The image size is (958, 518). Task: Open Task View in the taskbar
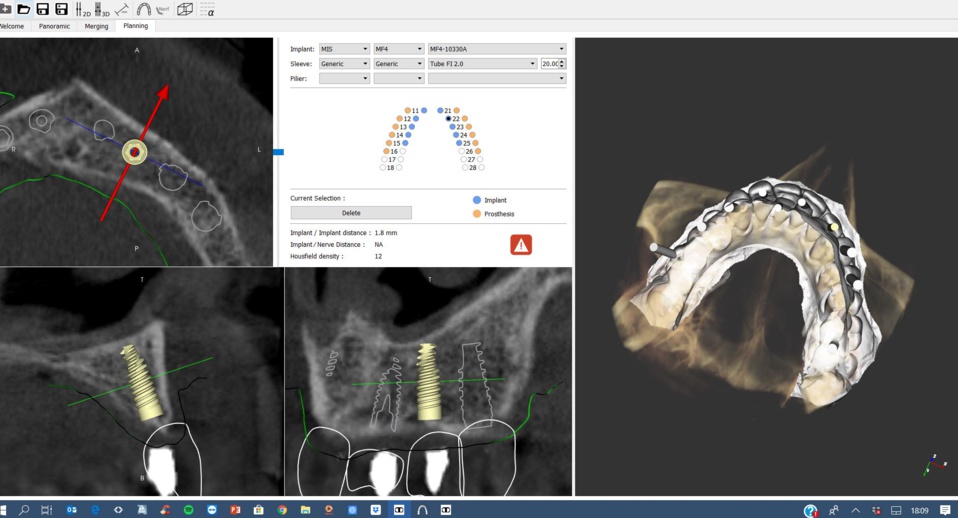46,509
